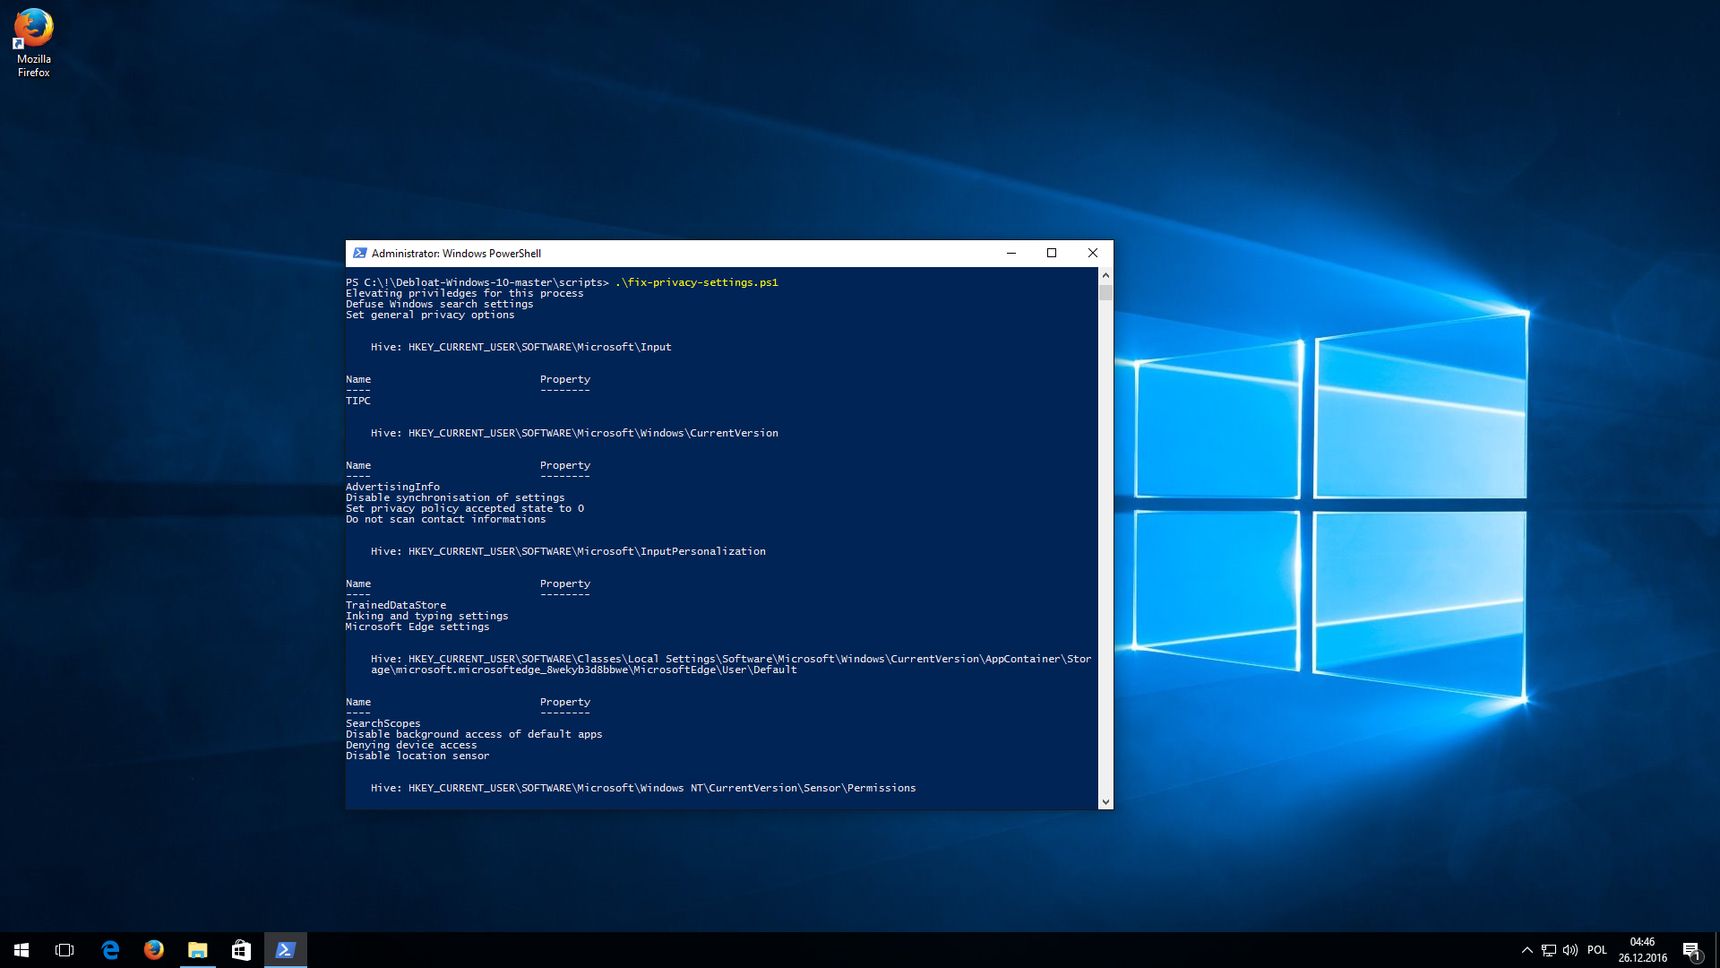Screen dimensions: 1720x968
Task: Click the 'SearchScopes' entry
Action: click(383, 724)
